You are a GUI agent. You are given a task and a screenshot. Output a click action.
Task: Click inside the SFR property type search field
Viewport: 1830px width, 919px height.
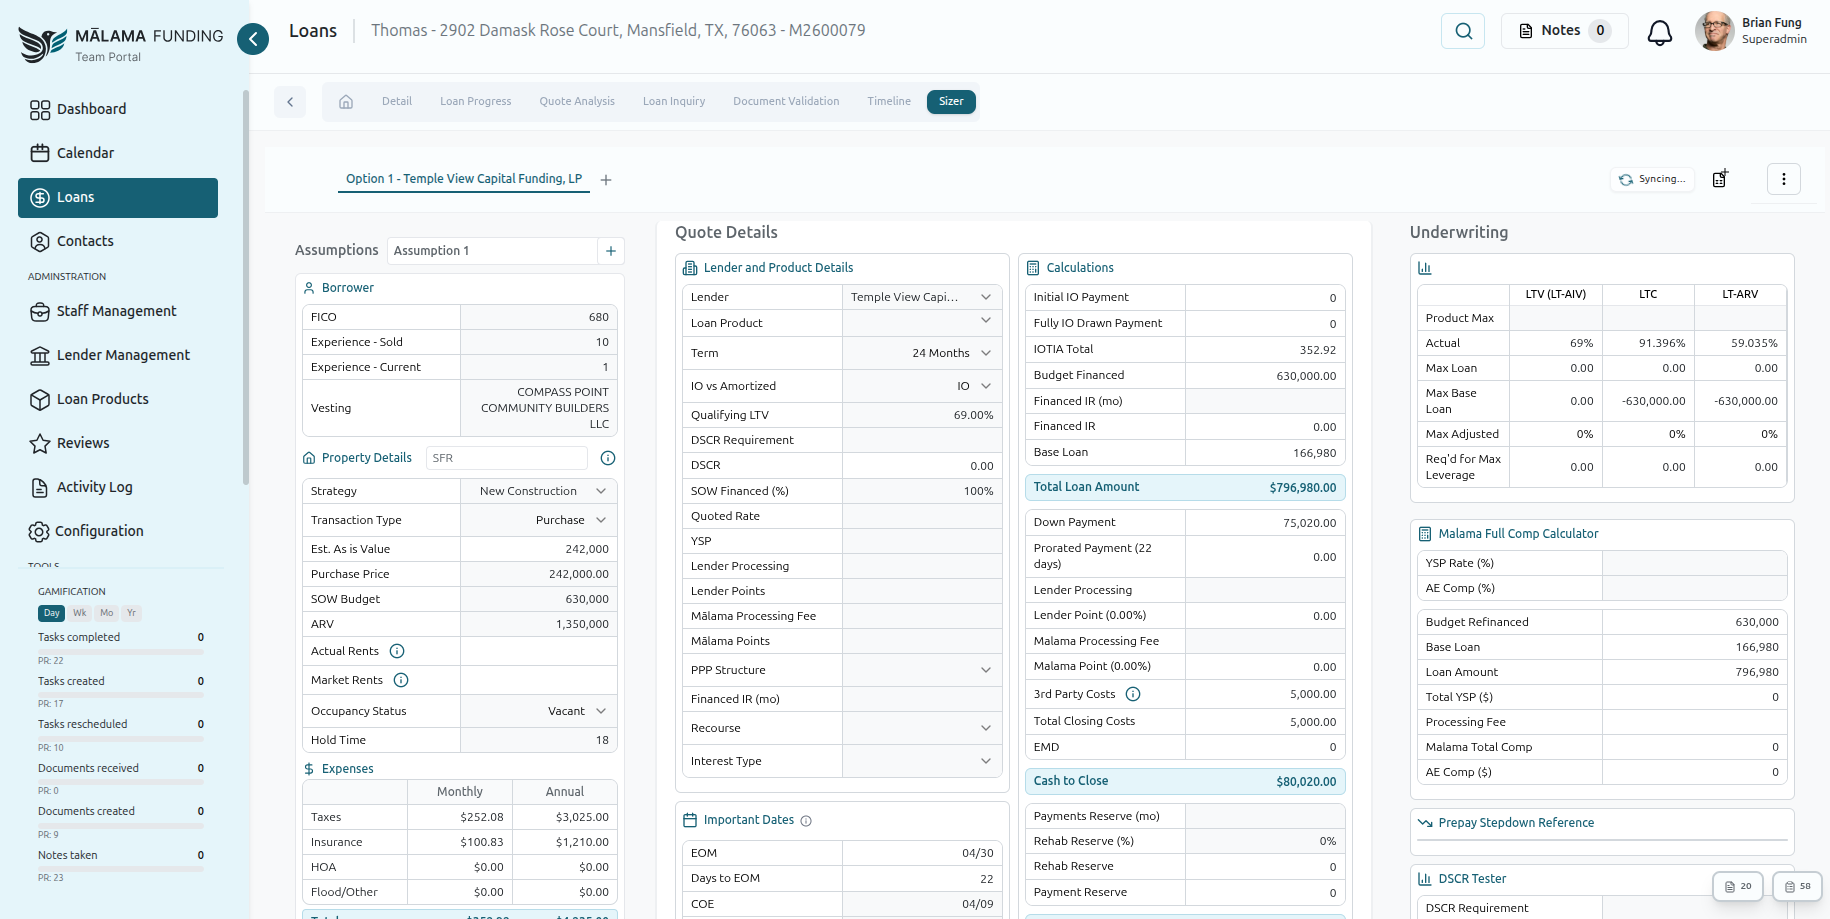pos(506,457)
